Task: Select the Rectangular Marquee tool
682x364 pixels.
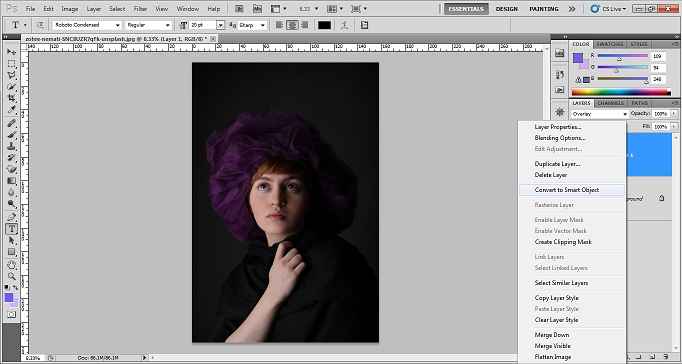Action: [x=11, y=63]
